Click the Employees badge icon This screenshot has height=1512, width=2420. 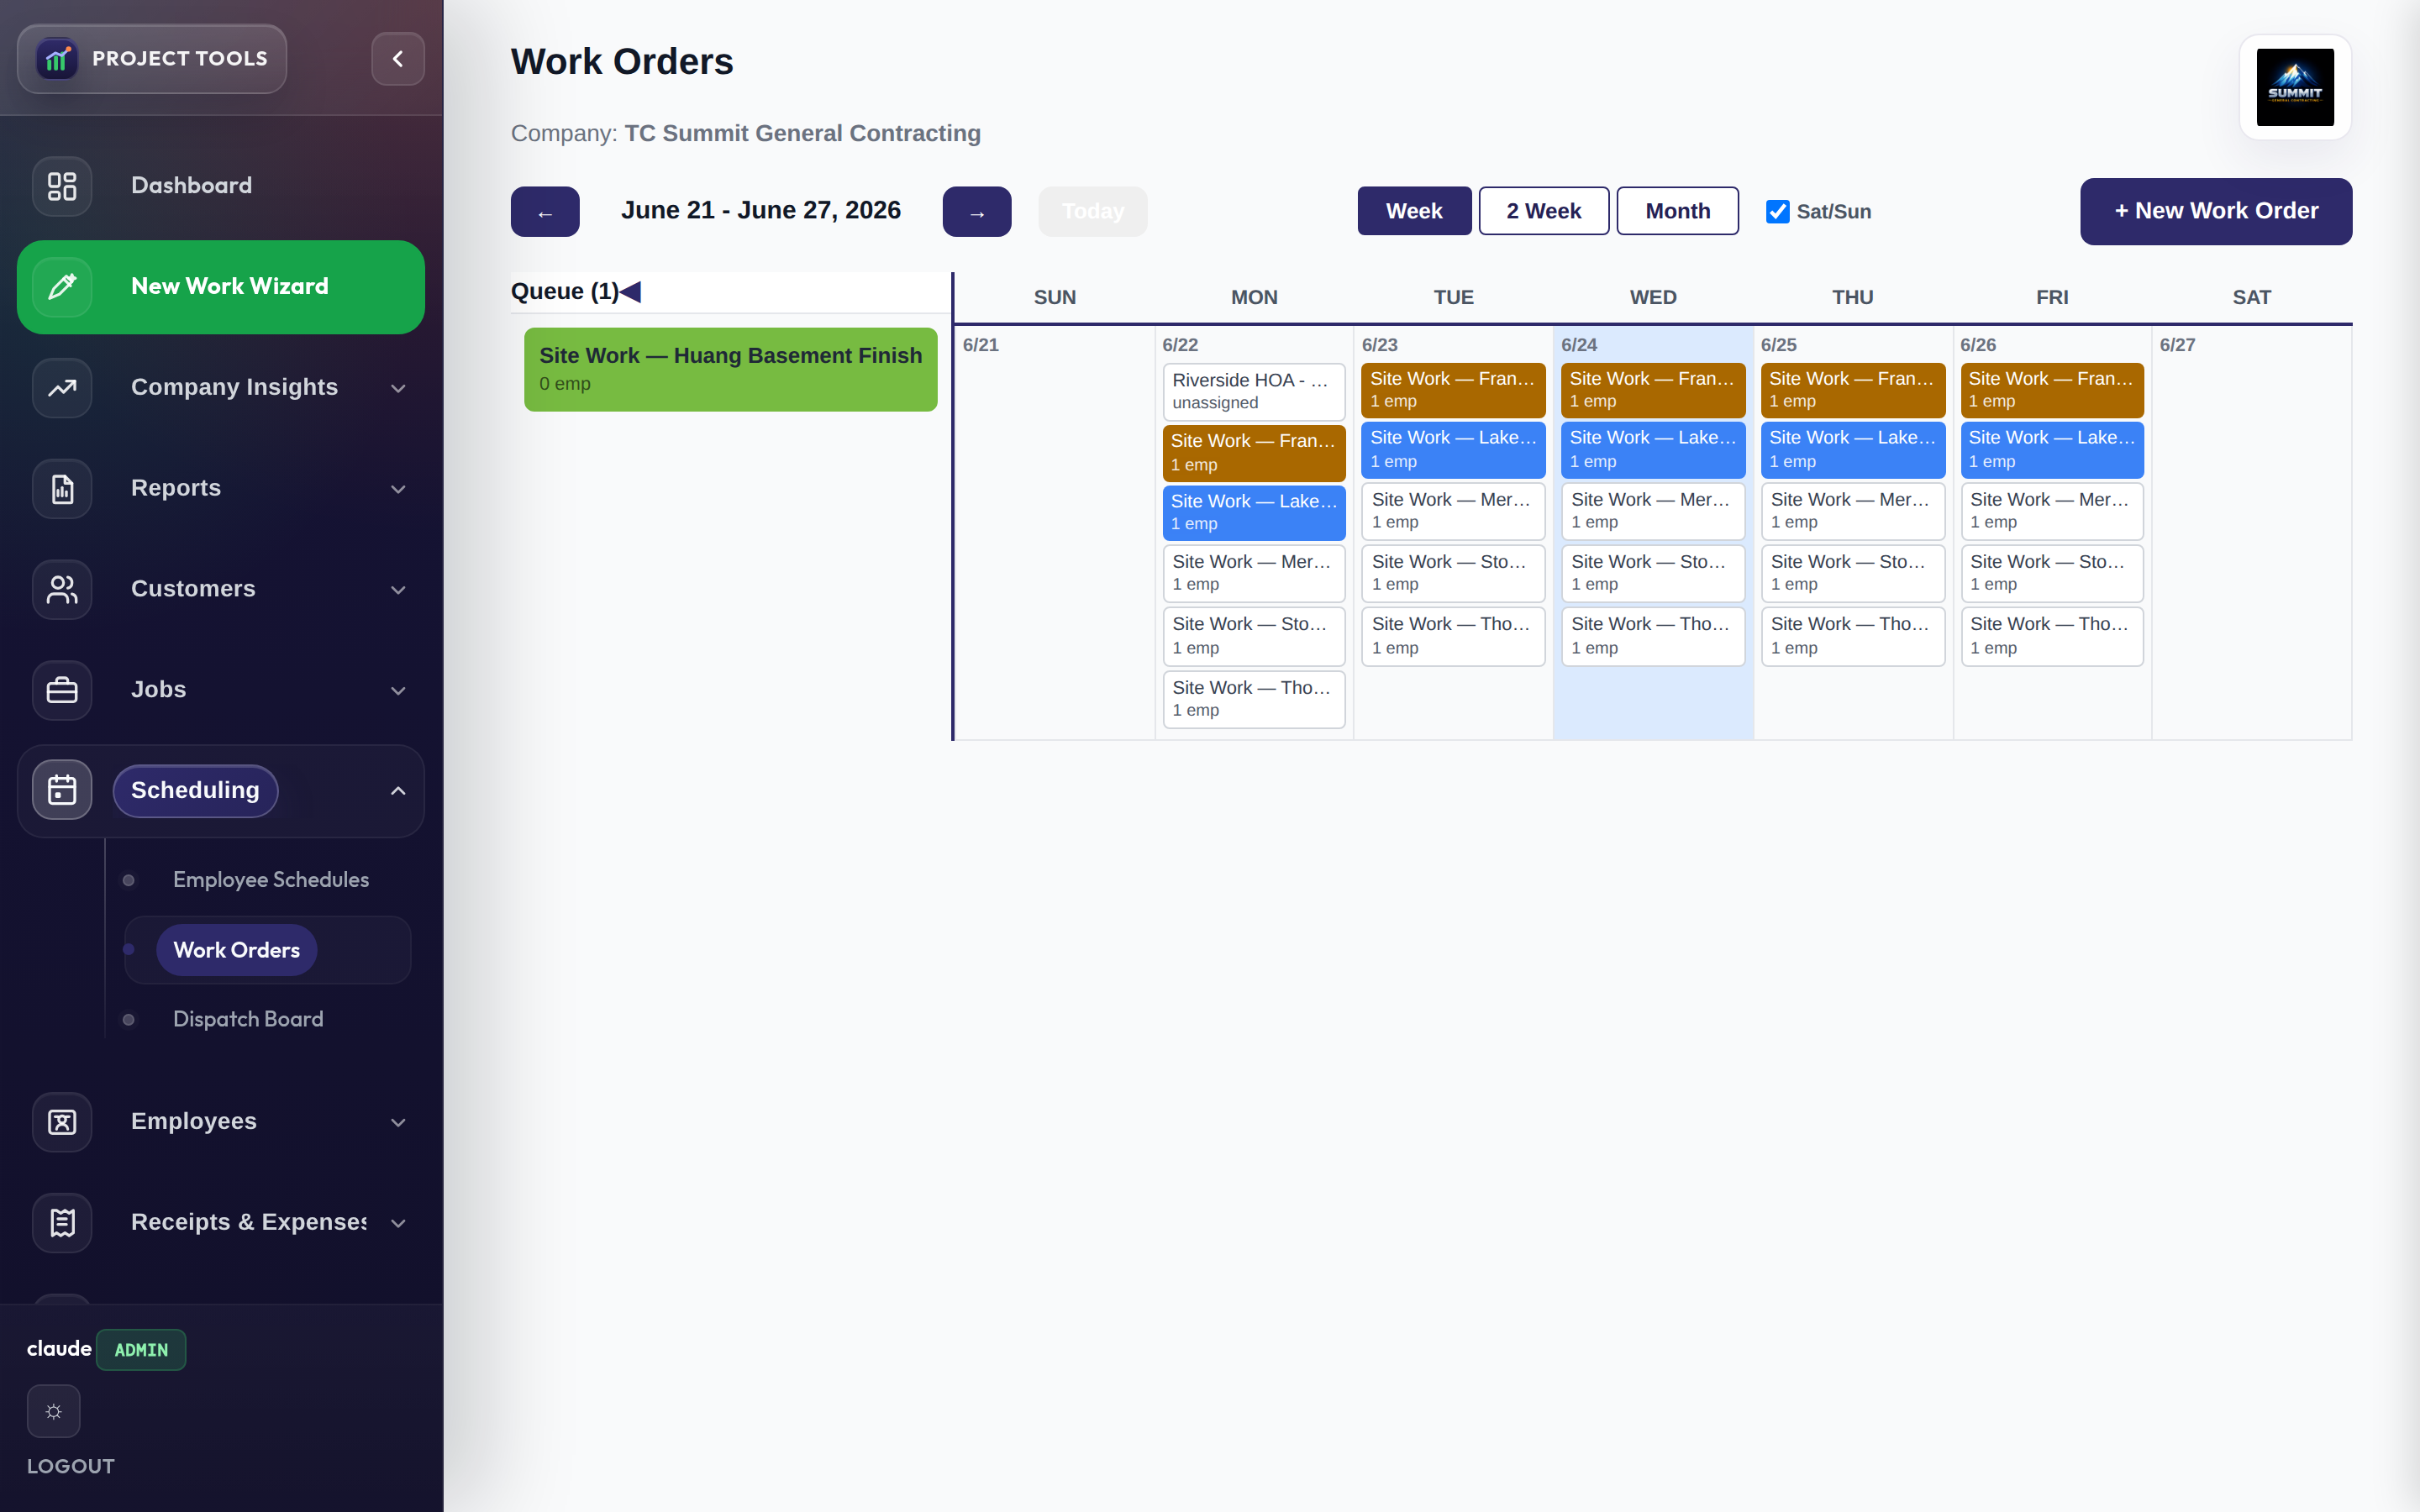click(62, 1122)
